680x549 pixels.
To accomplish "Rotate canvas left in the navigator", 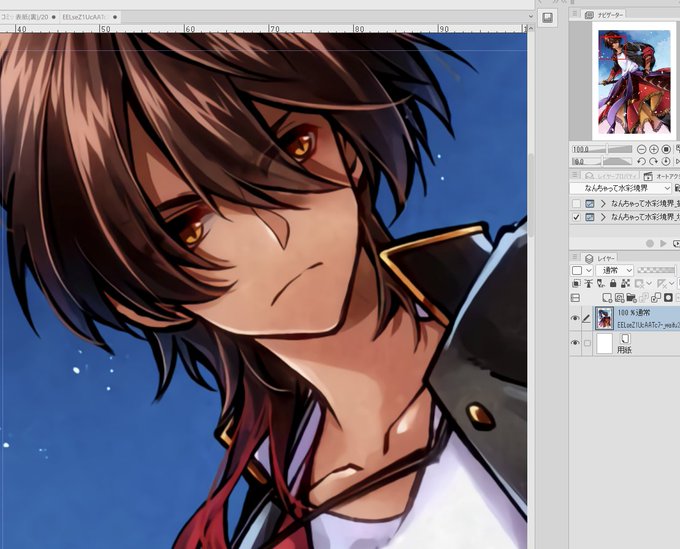I will click(x=641, y=161).
